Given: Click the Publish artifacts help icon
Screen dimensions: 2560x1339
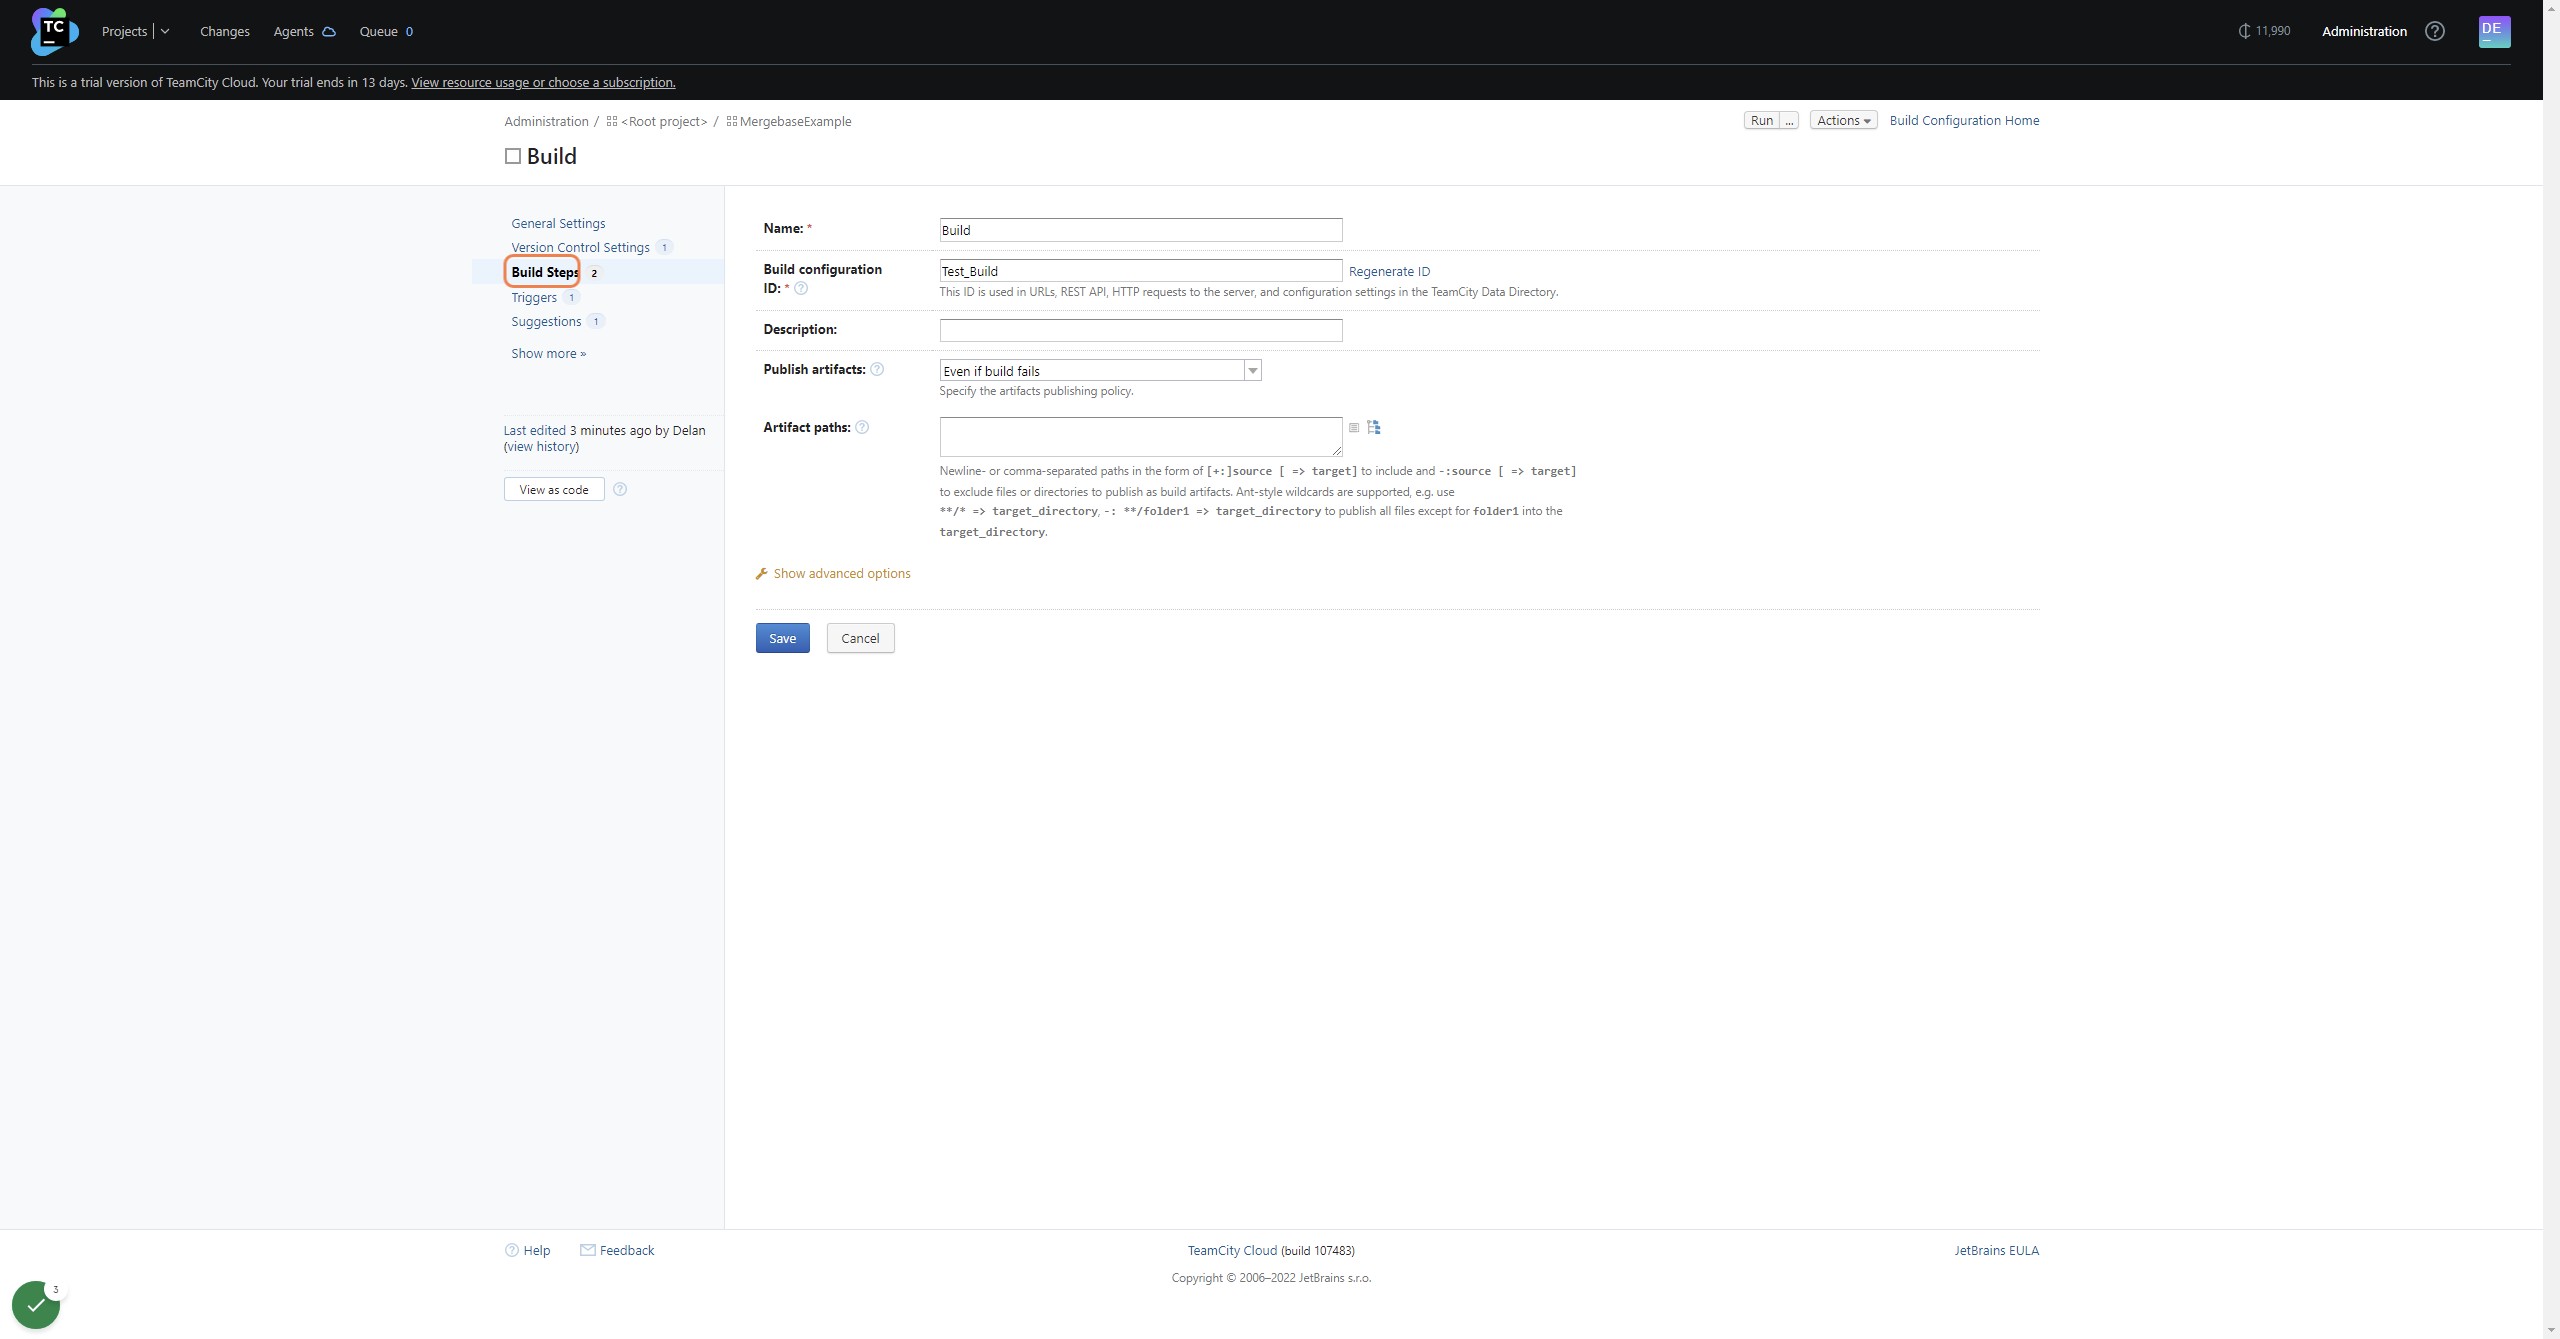Looking at the screenshot, I should click(x=877, y=369).
